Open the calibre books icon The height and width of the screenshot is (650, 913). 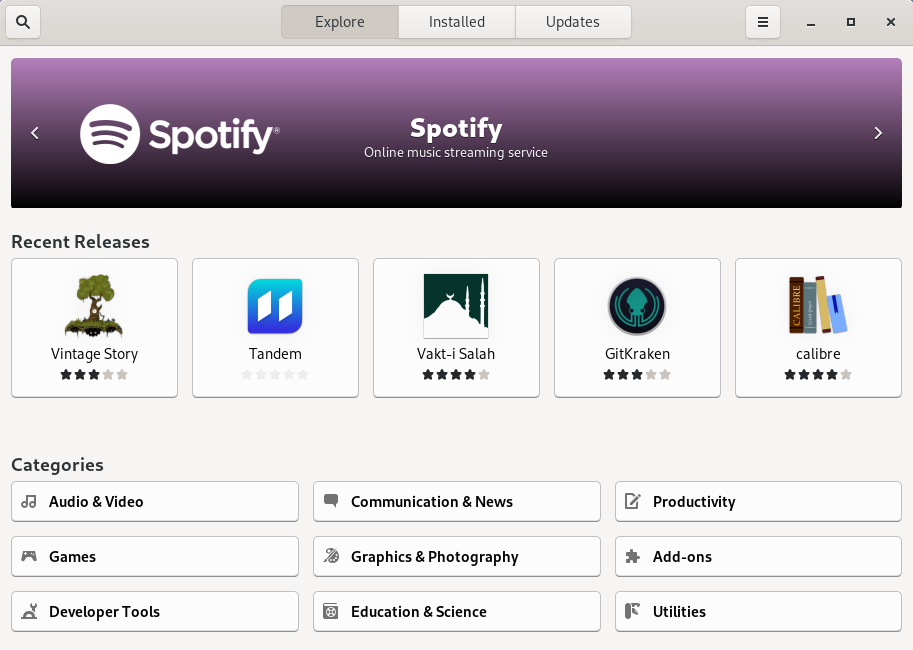818,306
